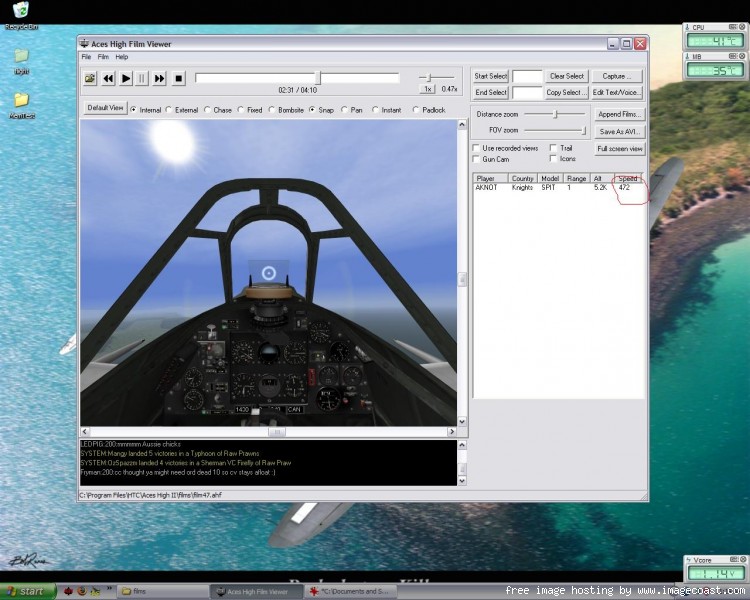Click the film timeline position slider
The width and height of the screenshot is (750, 600).
click(318, 78)
